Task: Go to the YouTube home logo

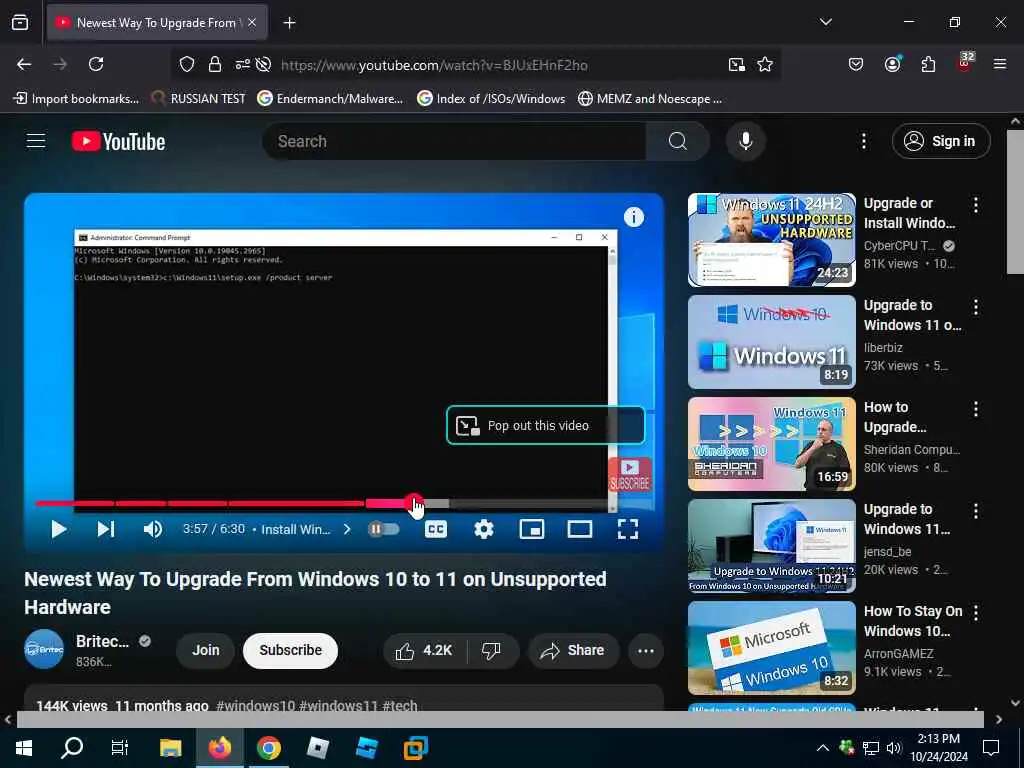Action: (x=118, y=141)
